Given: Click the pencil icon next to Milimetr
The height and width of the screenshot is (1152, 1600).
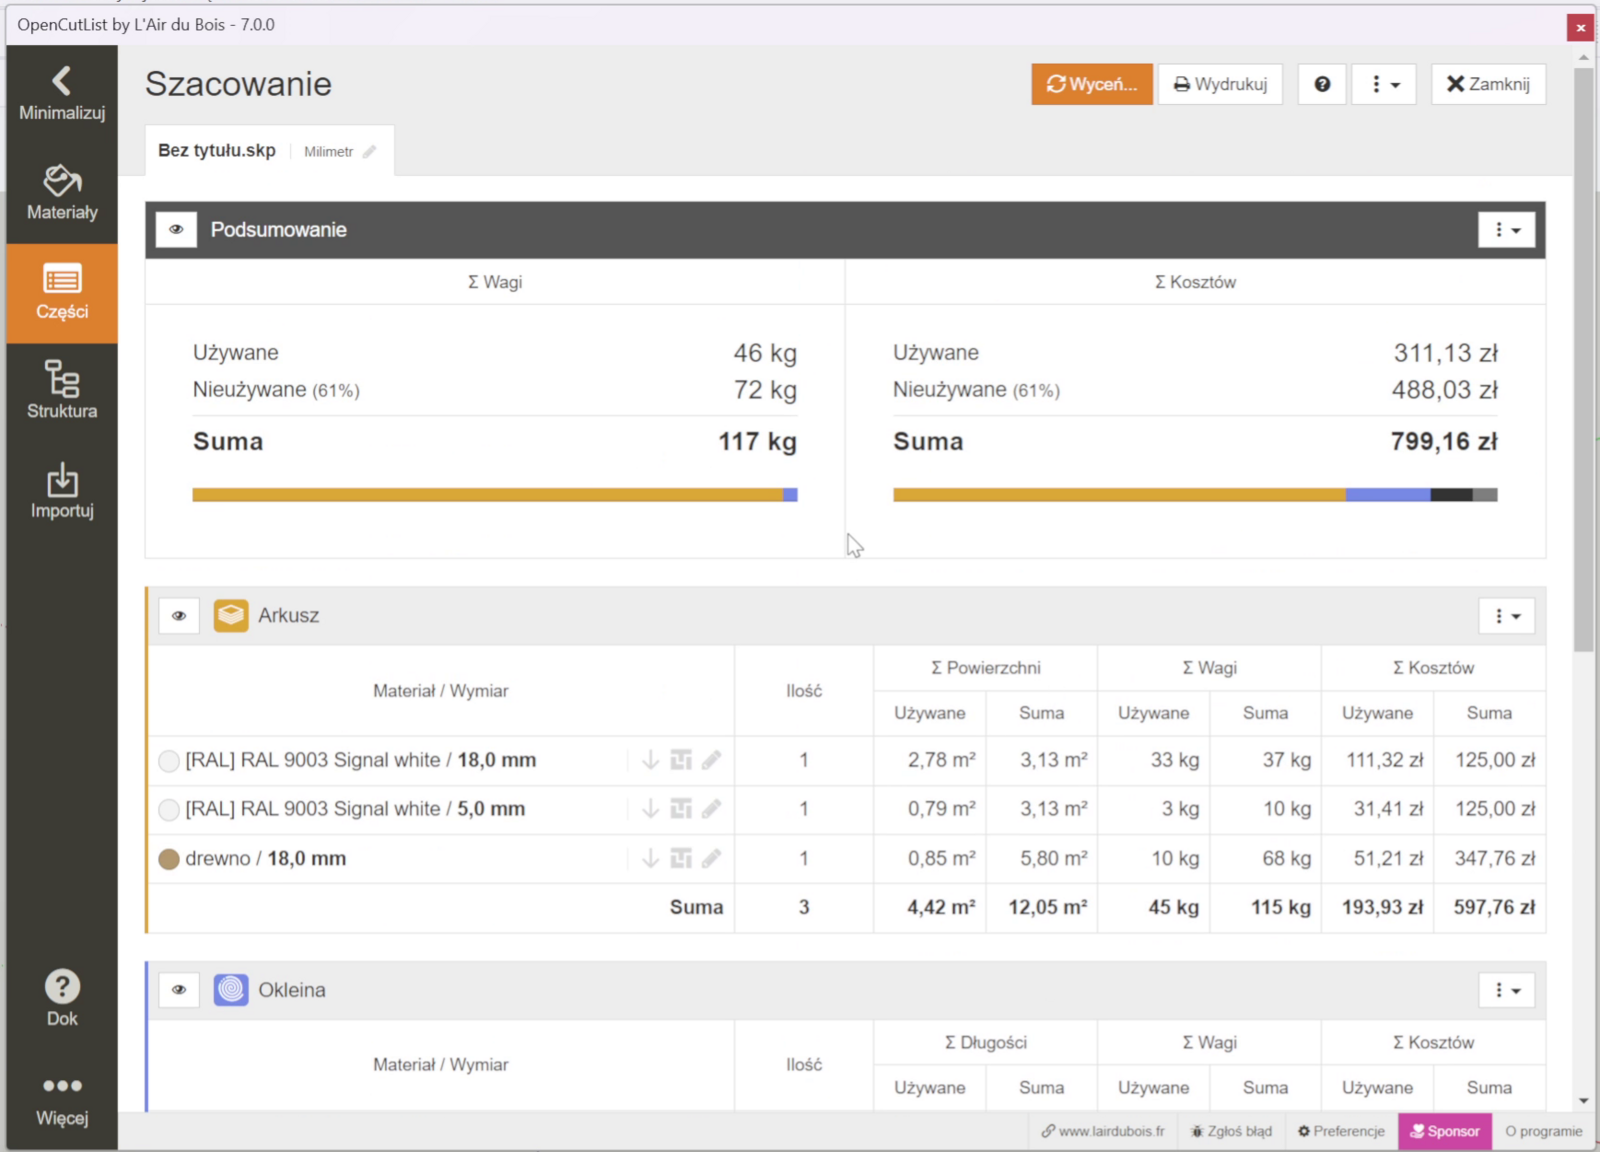Looking at the screenshot, I should (370, 152).
